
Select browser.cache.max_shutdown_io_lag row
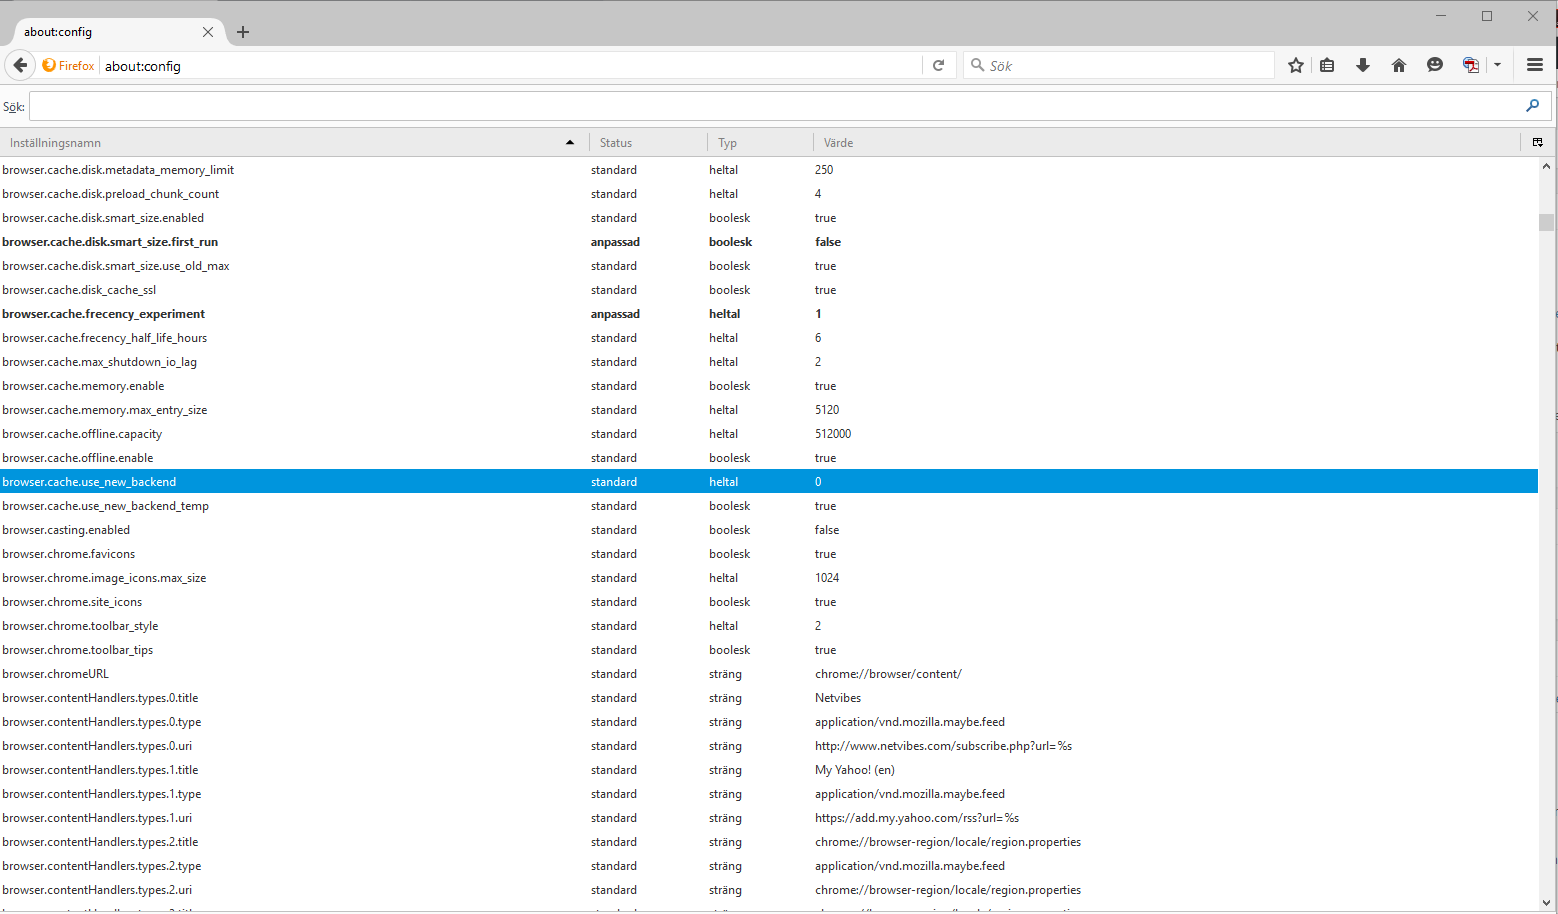click(769, 362)
